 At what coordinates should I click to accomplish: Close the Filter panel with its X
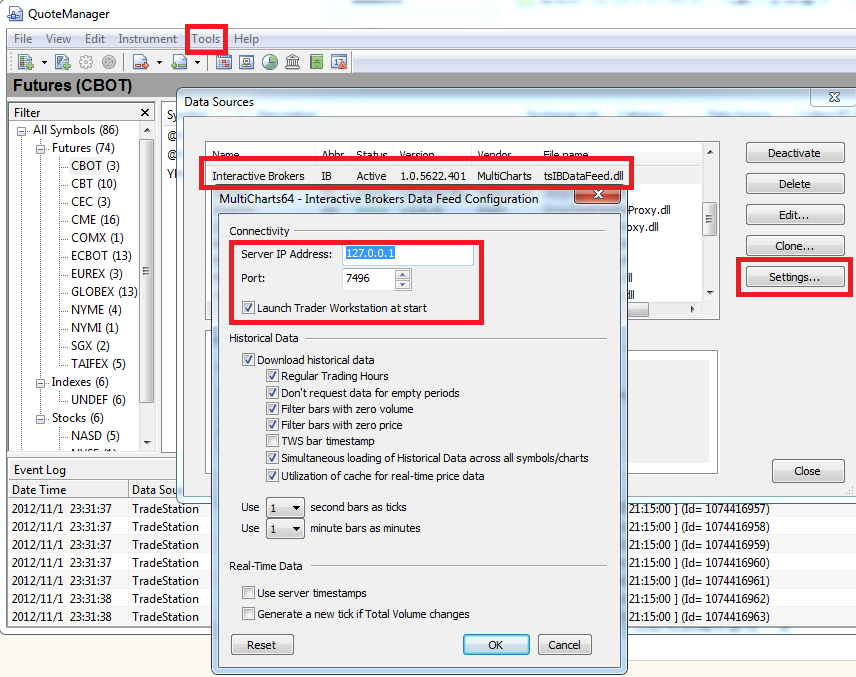pos(145,112)
